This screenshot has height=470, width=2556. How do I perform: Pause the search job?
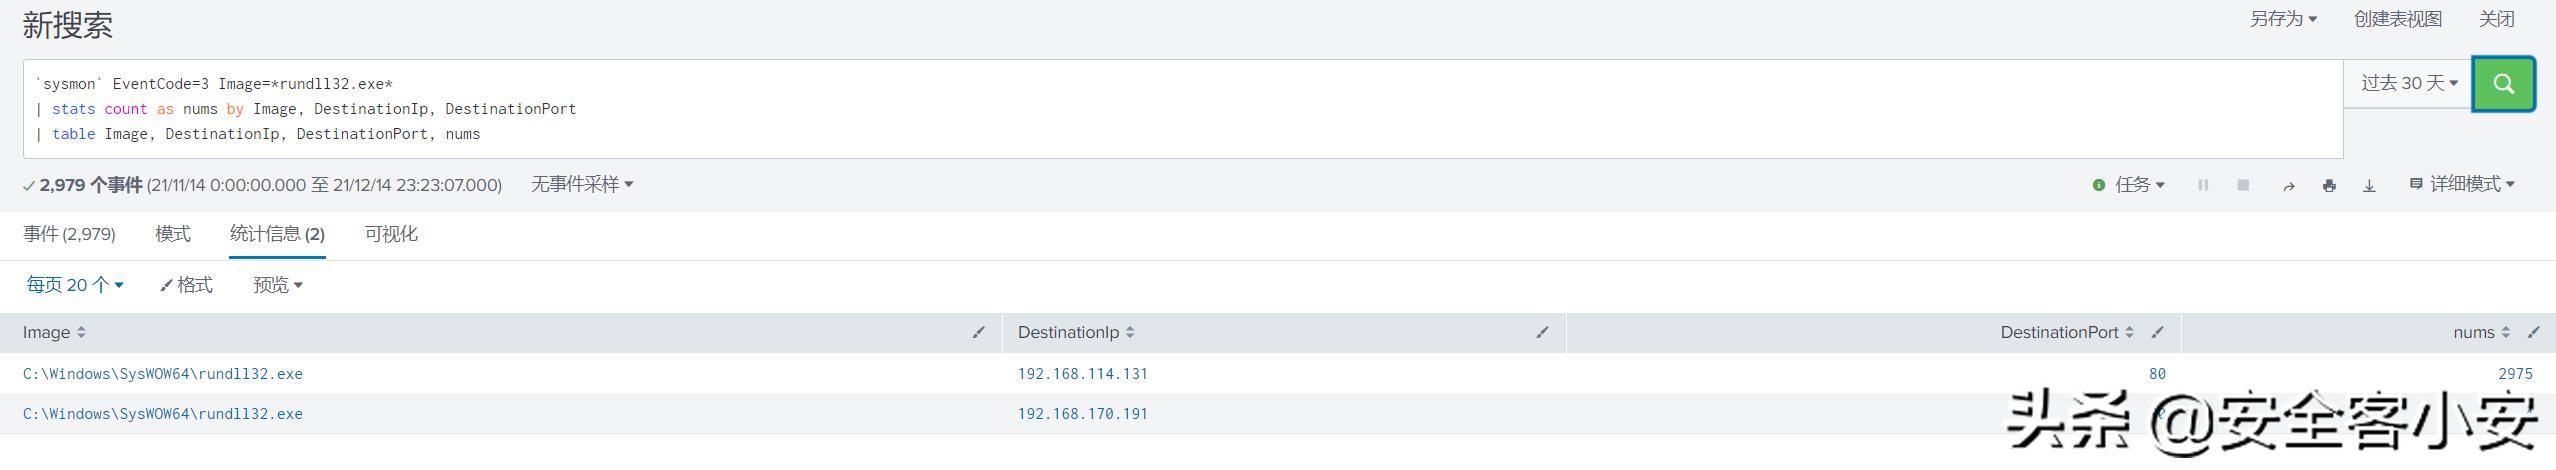tap(2203, 185)
